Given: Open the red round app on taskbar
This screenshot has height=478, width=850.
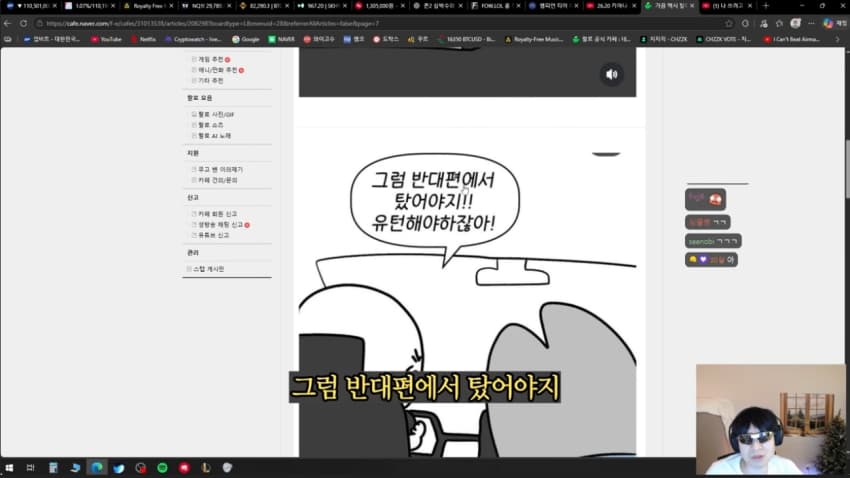Looking at the screenshot, I should [x=184, y=468].
